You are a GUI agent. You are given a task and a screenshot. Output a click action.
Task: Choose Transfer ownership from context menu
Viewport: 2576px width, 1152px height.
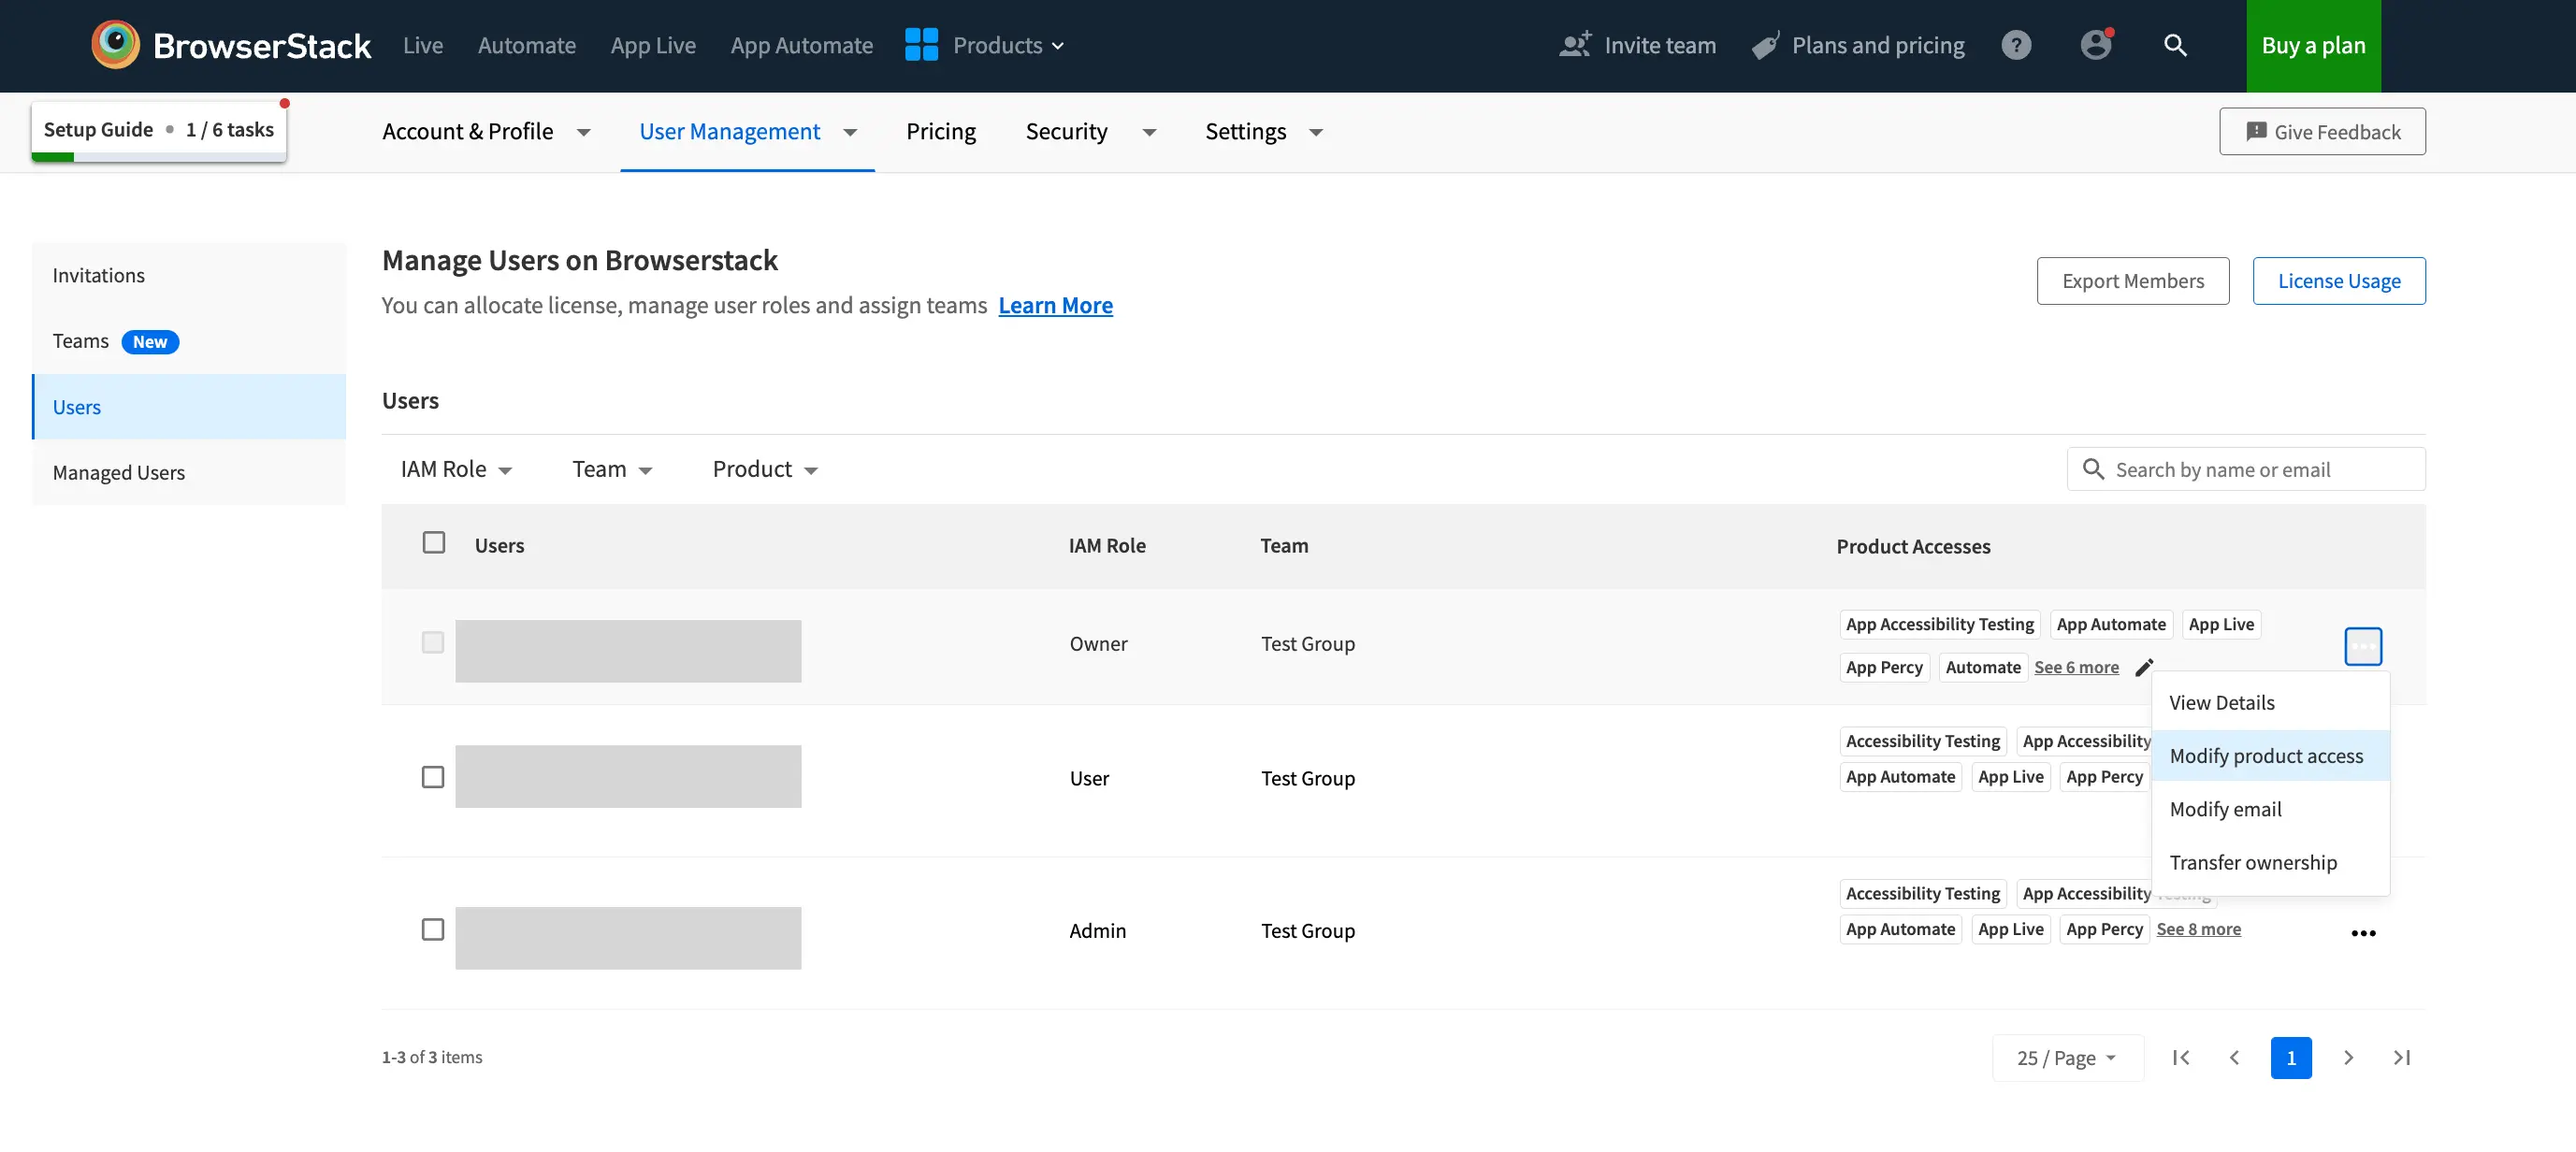(x=2253, y=862)
